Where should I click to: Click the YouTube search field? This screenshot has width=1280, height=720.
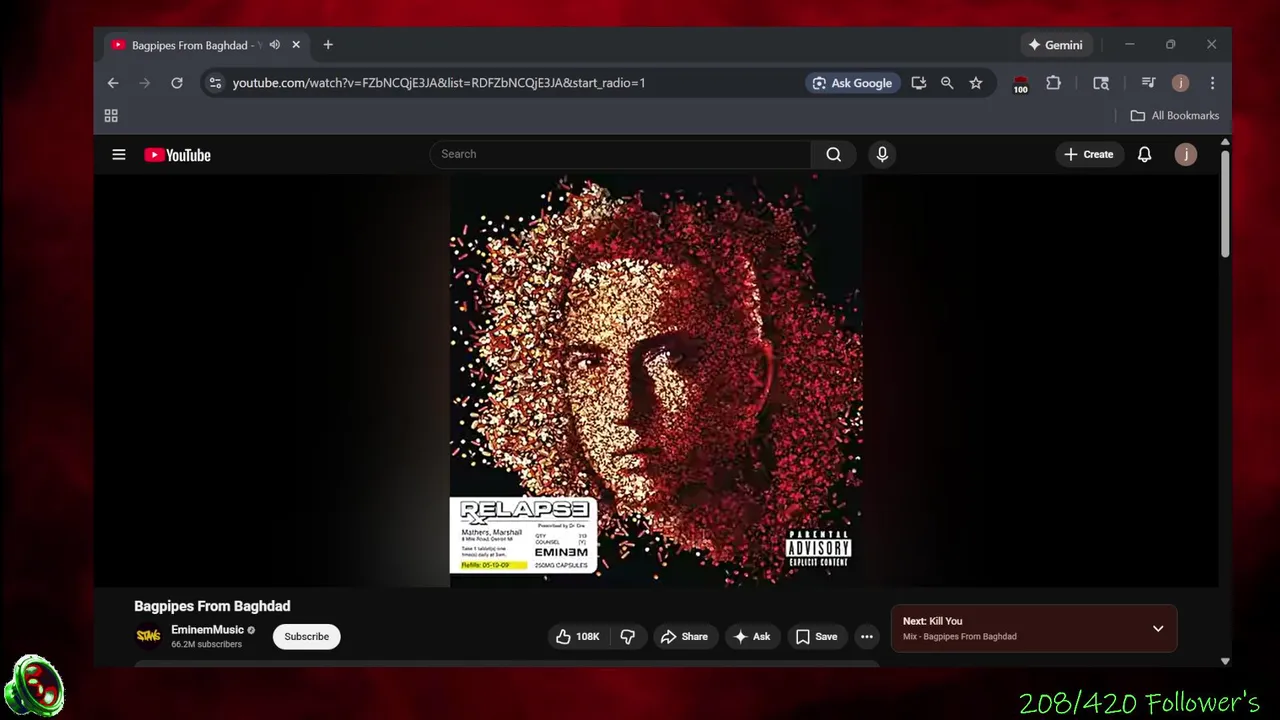(x=620, y=154)
